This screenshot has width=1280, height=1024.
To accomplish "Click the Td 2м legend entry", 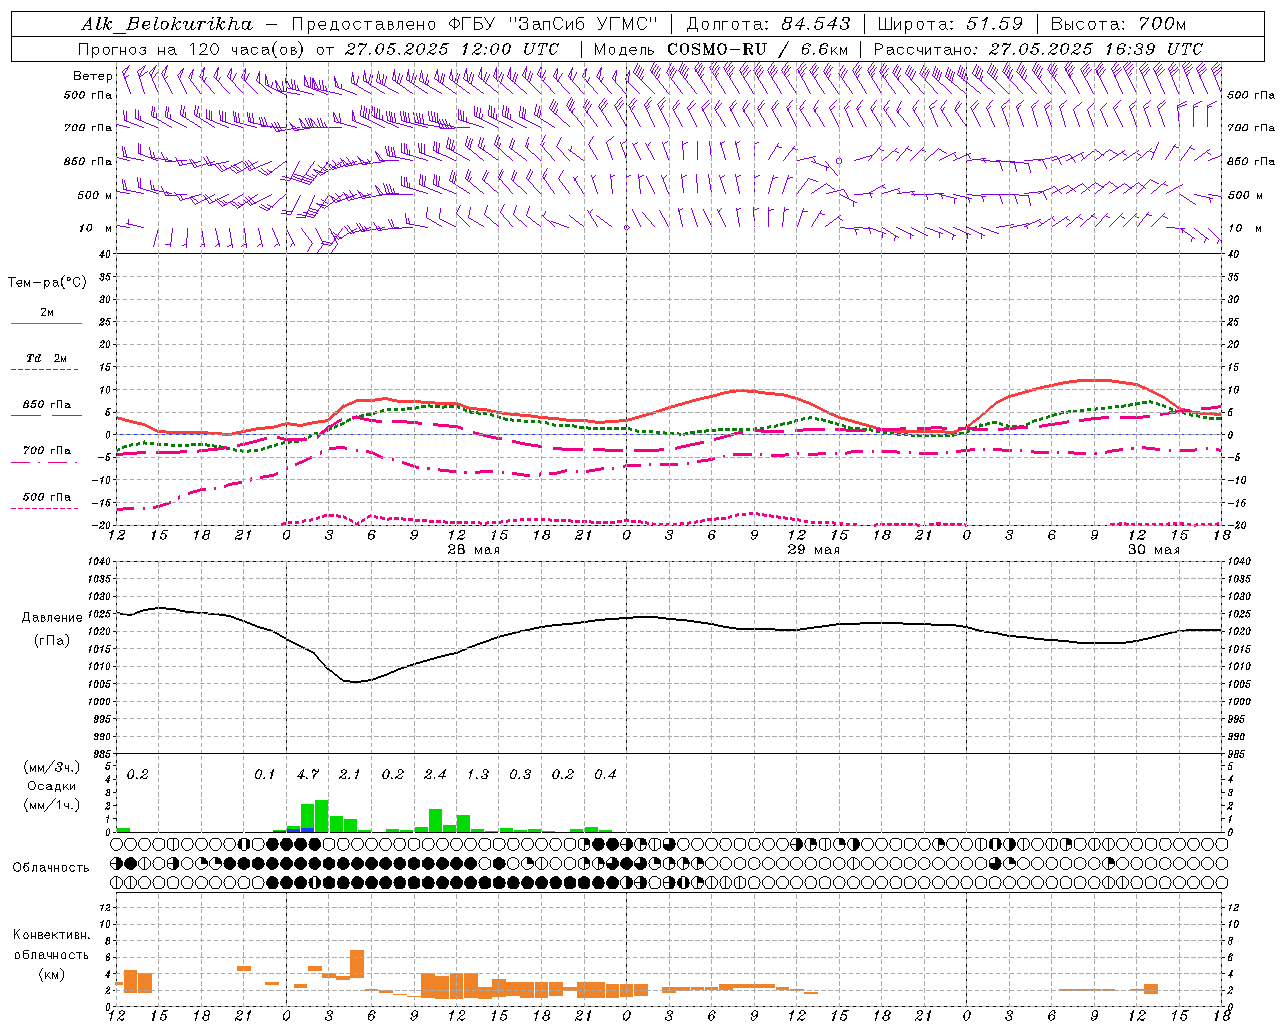I will pyautogui.click(x=47, y=358).
